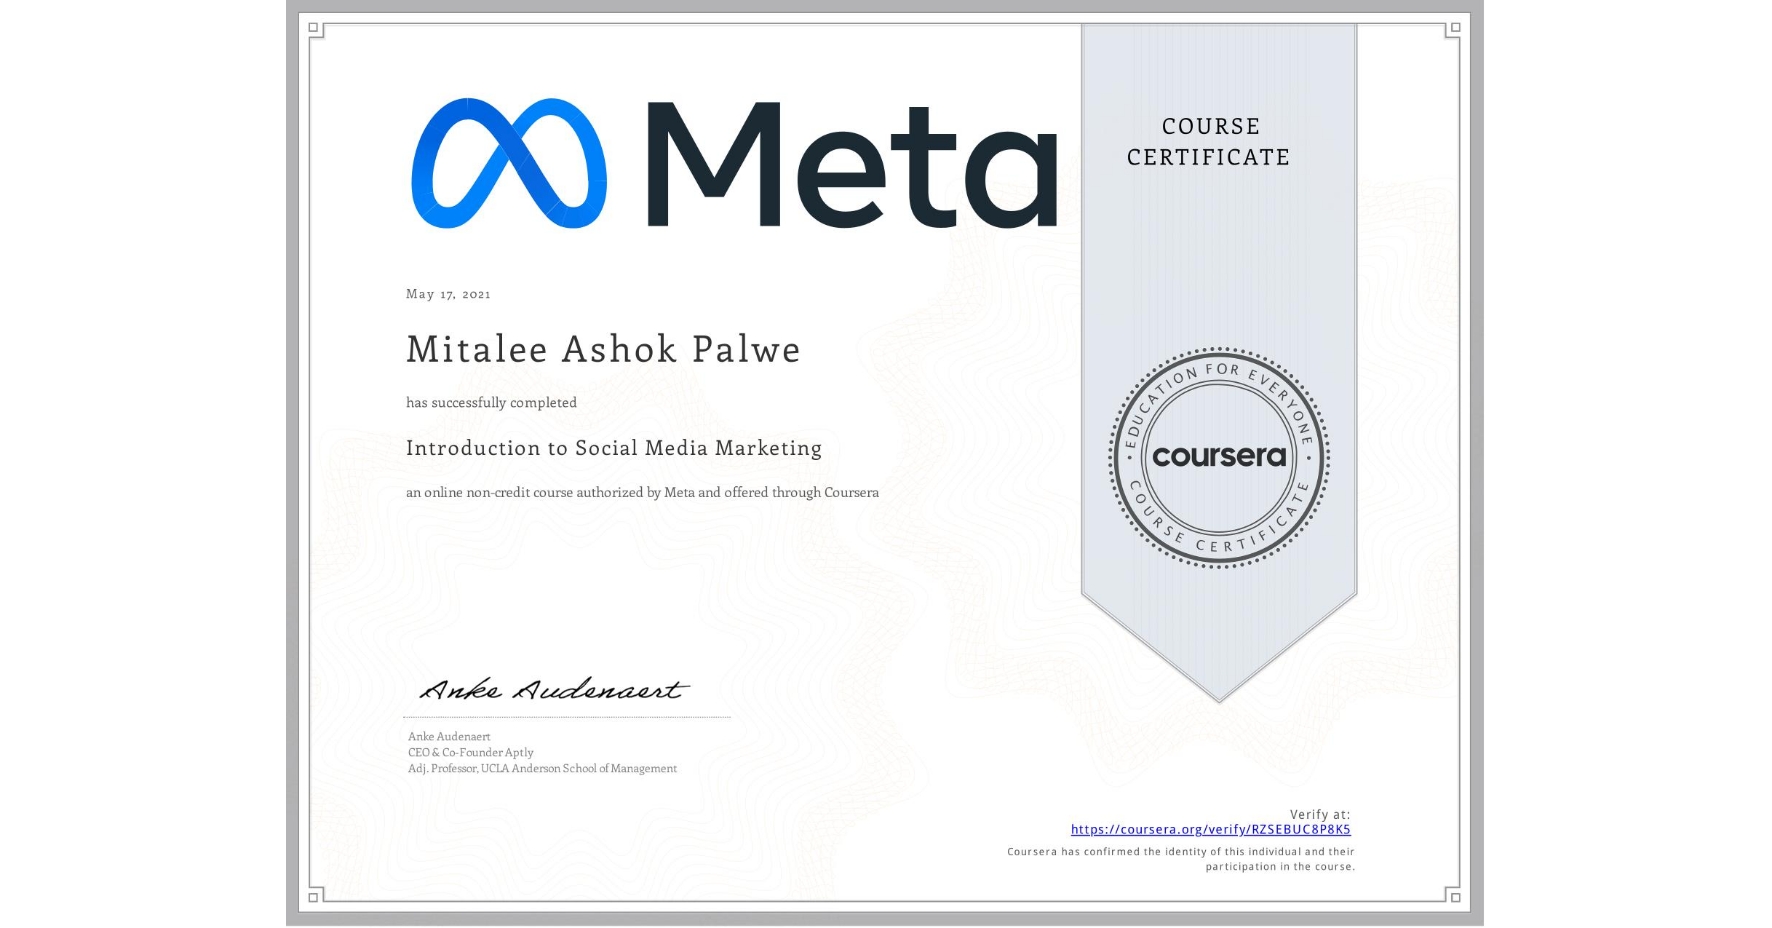Image resolution: width=1772 pixels, height=928 pixels.
Task: Click the Meta infinity logo symbol
Action: (509, 163)
